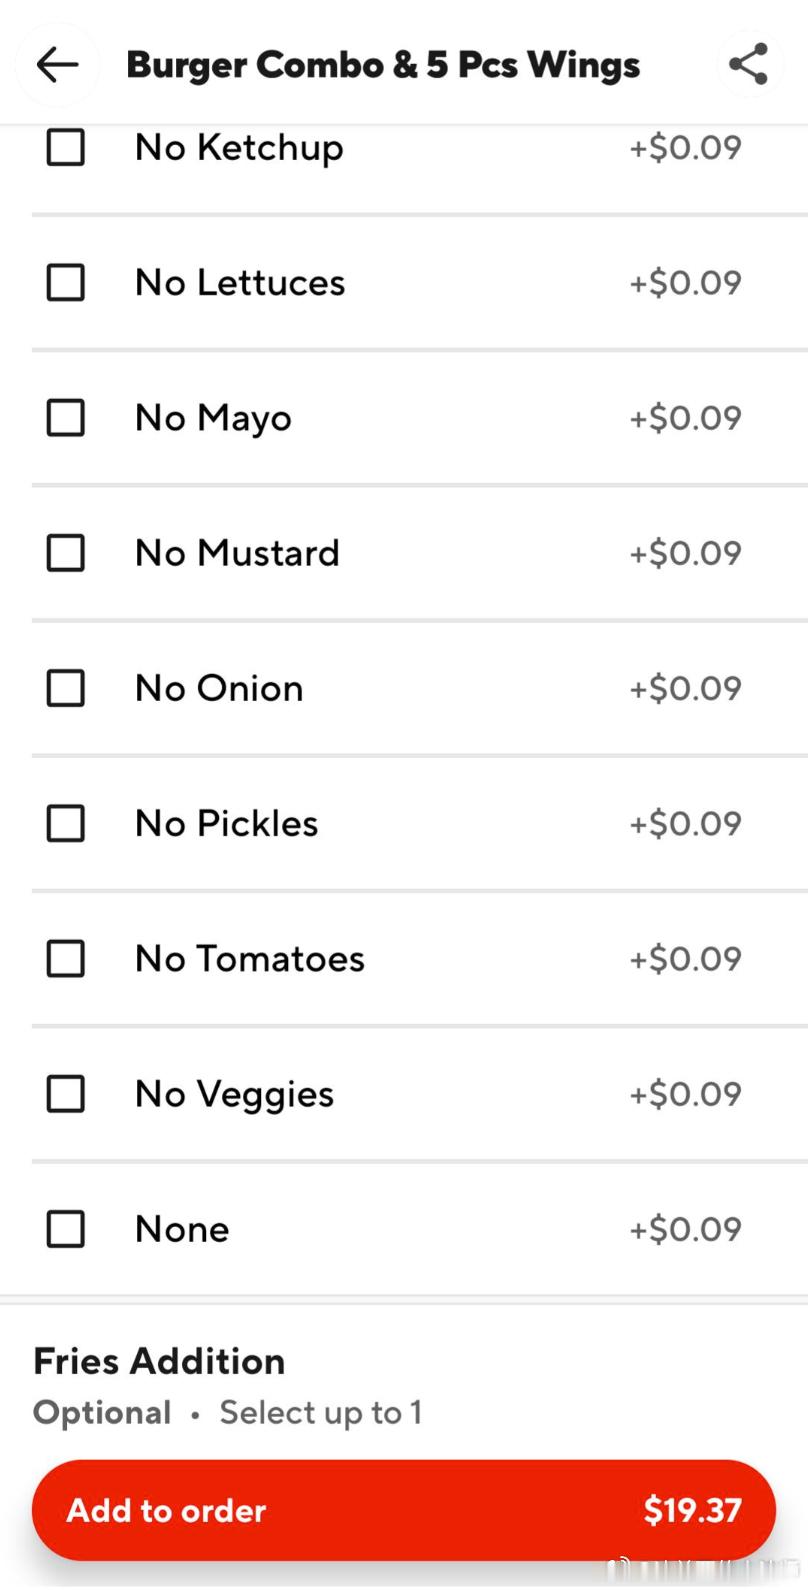Click the Add to order button
The height and width of the screenshot is (1590, 808).
[x=404, y=1510]
